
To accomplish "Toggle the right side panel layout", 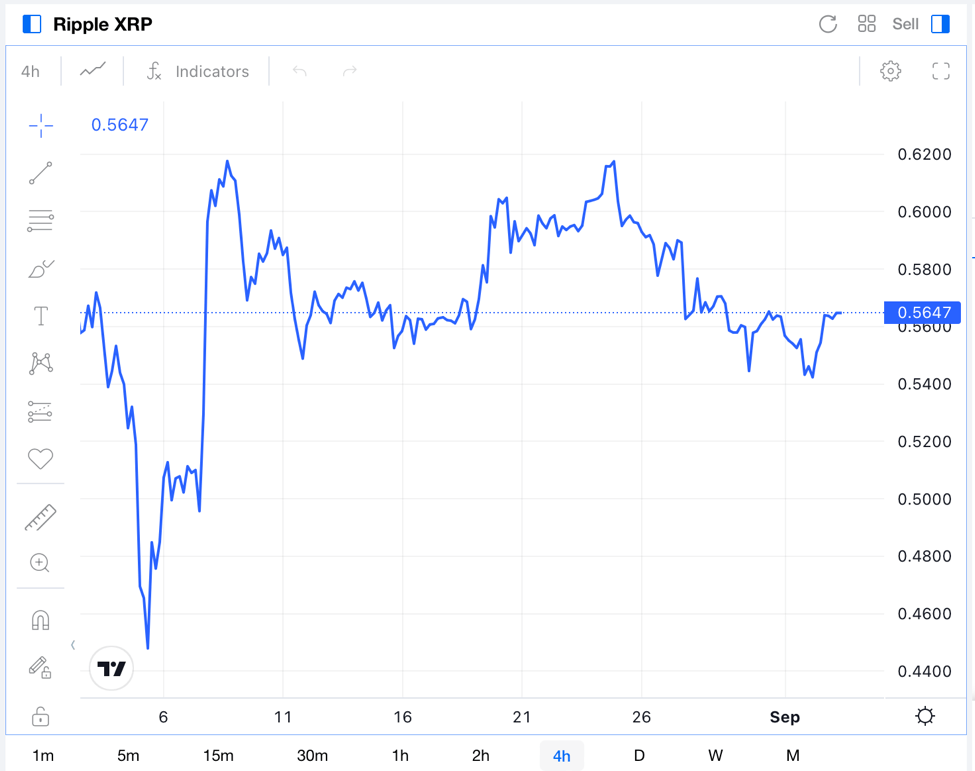I will (940, 24).
